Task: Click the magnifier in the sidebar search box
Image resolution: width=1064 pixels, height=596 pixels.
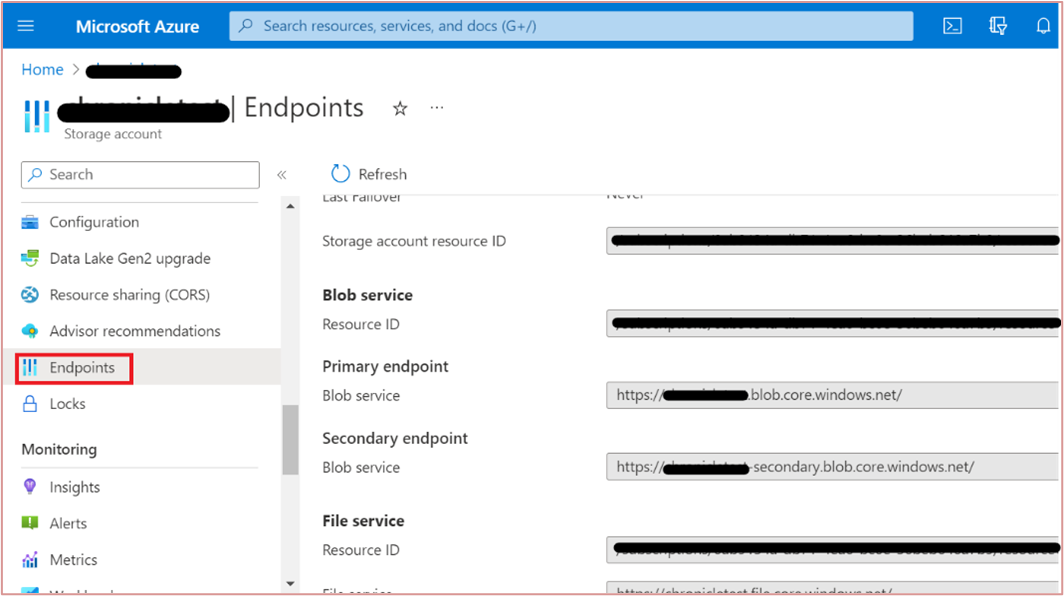Action: [35, 174]
